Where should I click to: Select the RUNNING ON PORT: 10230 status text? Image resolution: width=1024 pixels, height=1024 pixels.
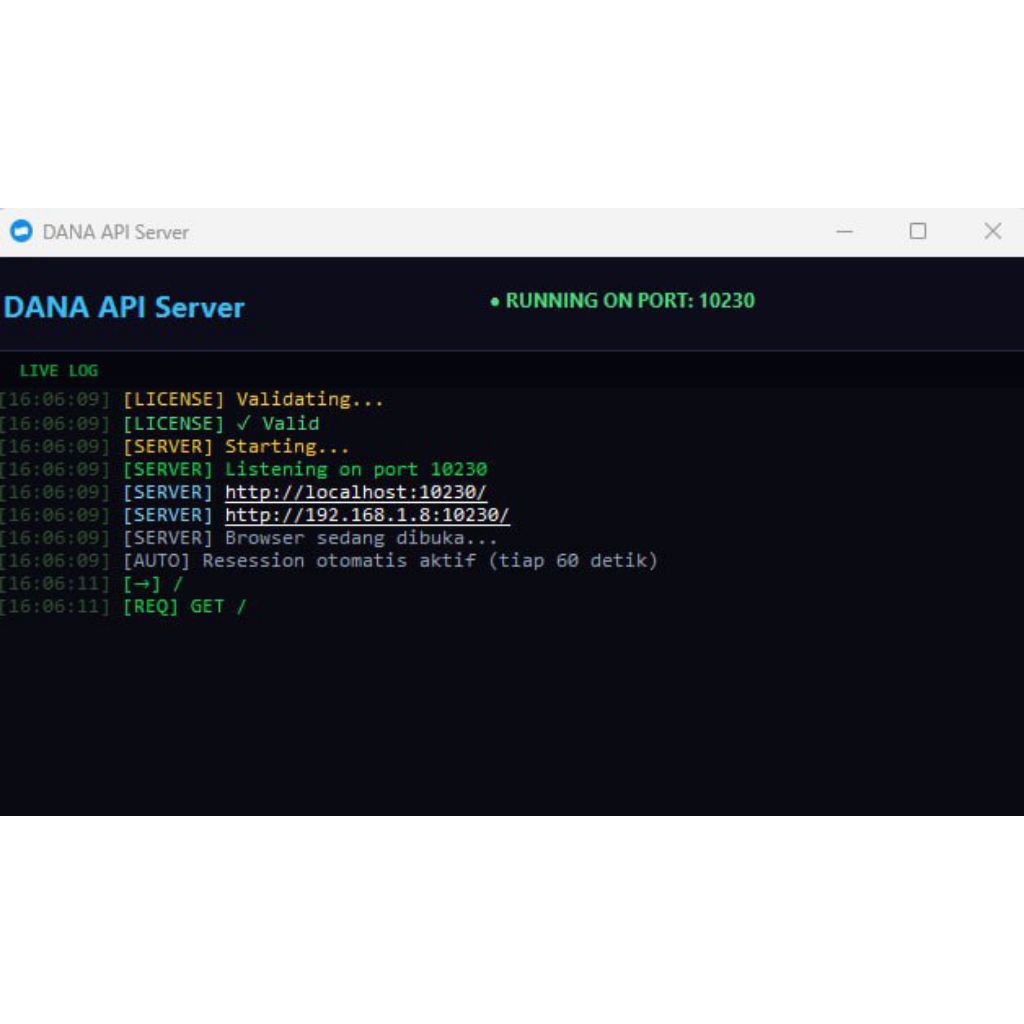click(630, 300)
